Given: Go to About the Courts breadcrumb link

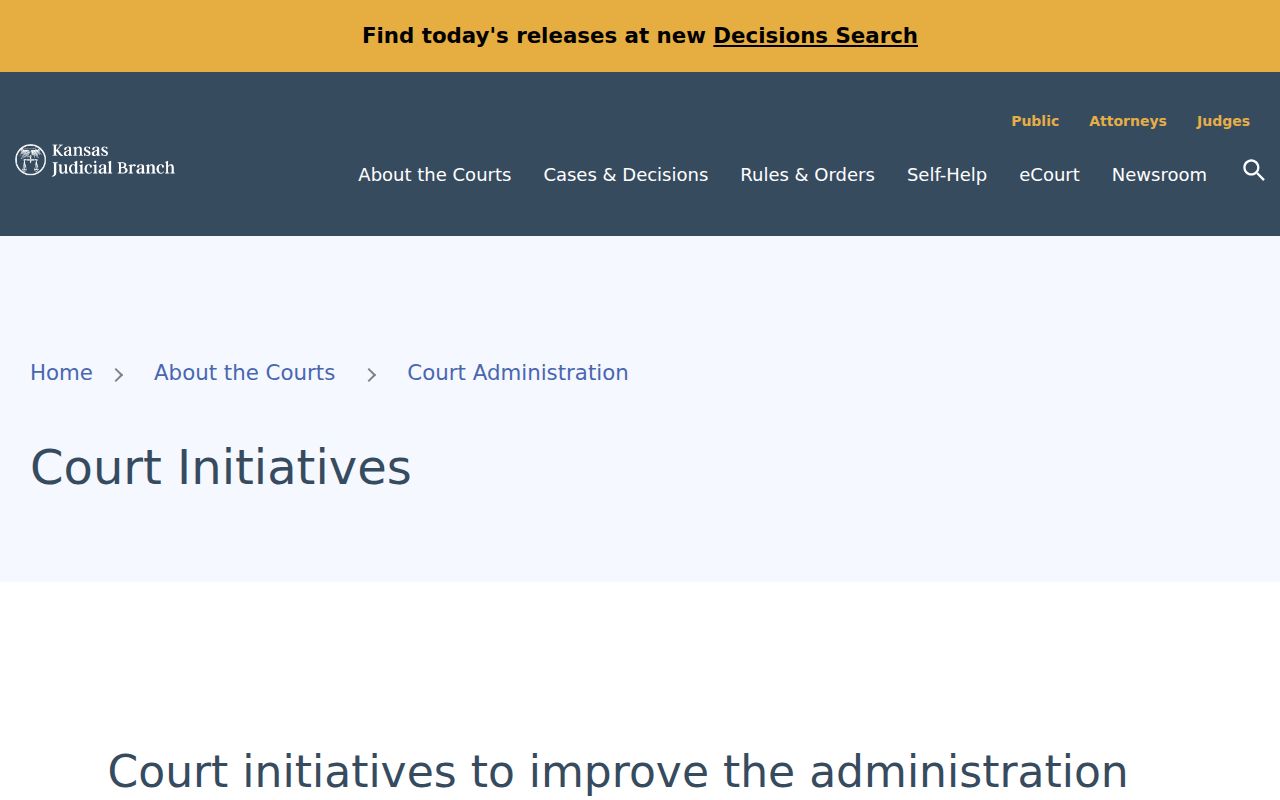Looking at the screenshot, I should [245, 373].
